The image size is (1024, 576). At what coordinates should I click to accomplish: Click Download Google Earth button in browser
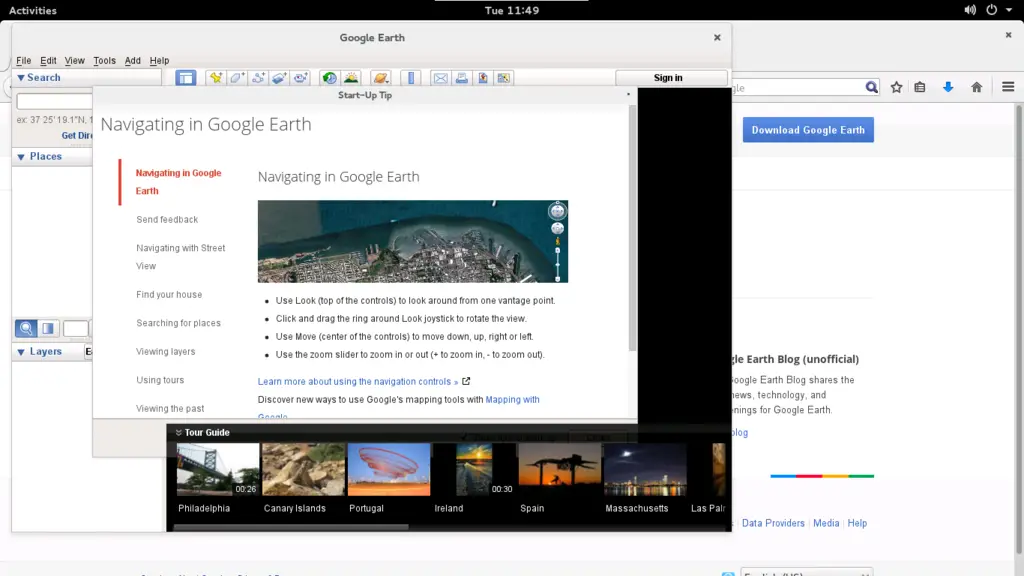point(808,130)
